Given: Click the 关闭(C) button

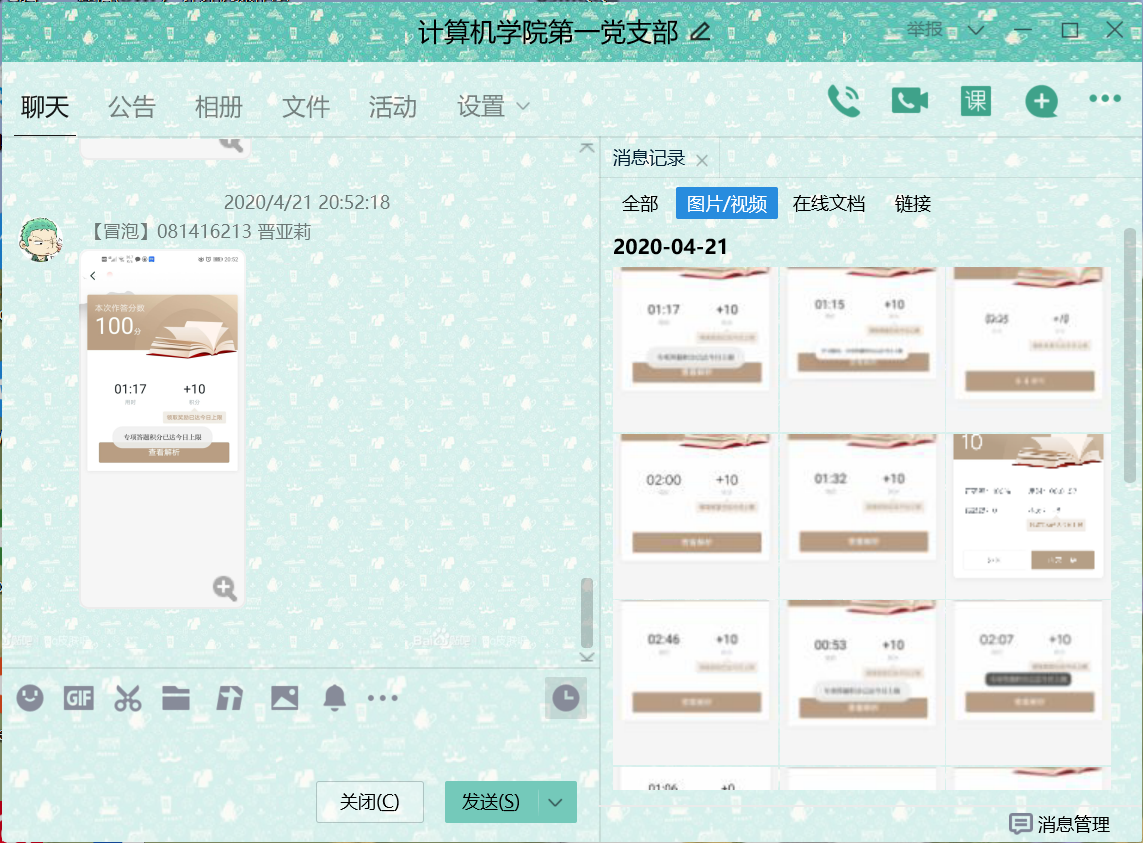Looking at the screenshot, I should coord(369,802).
